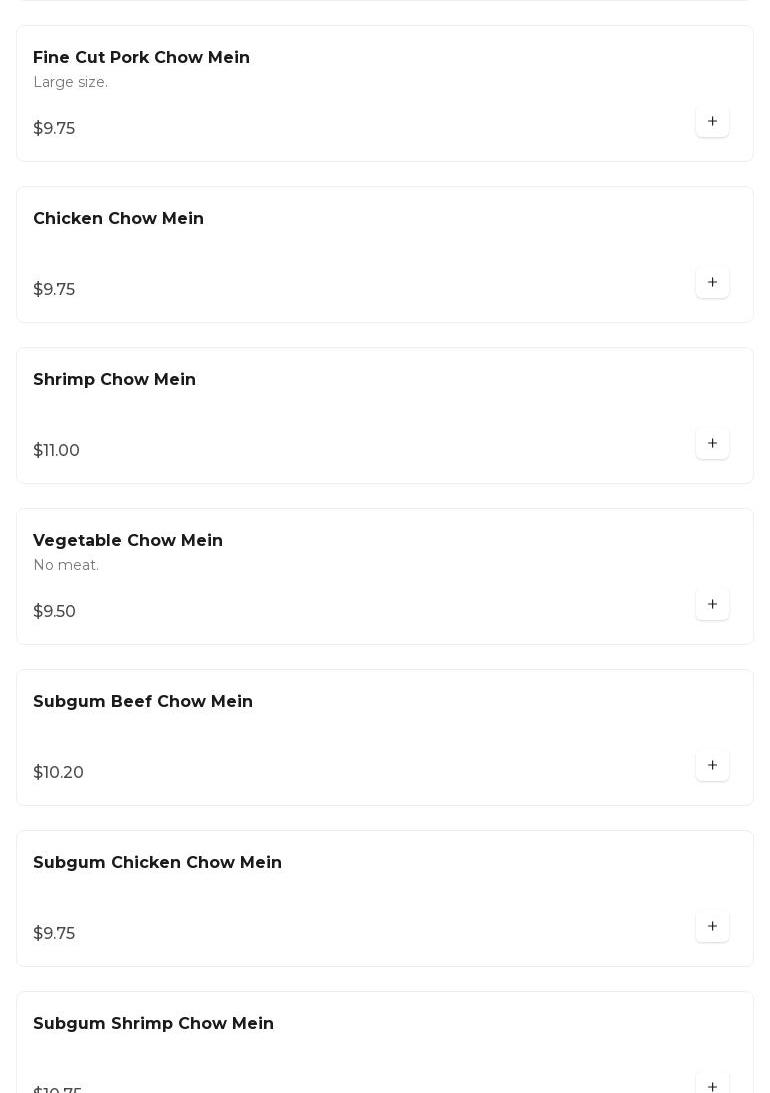The height and width of the screenshot is (1093, 770).
Task: Add Subgum Beef Chow Mein to order
Action: coord(712,766)
